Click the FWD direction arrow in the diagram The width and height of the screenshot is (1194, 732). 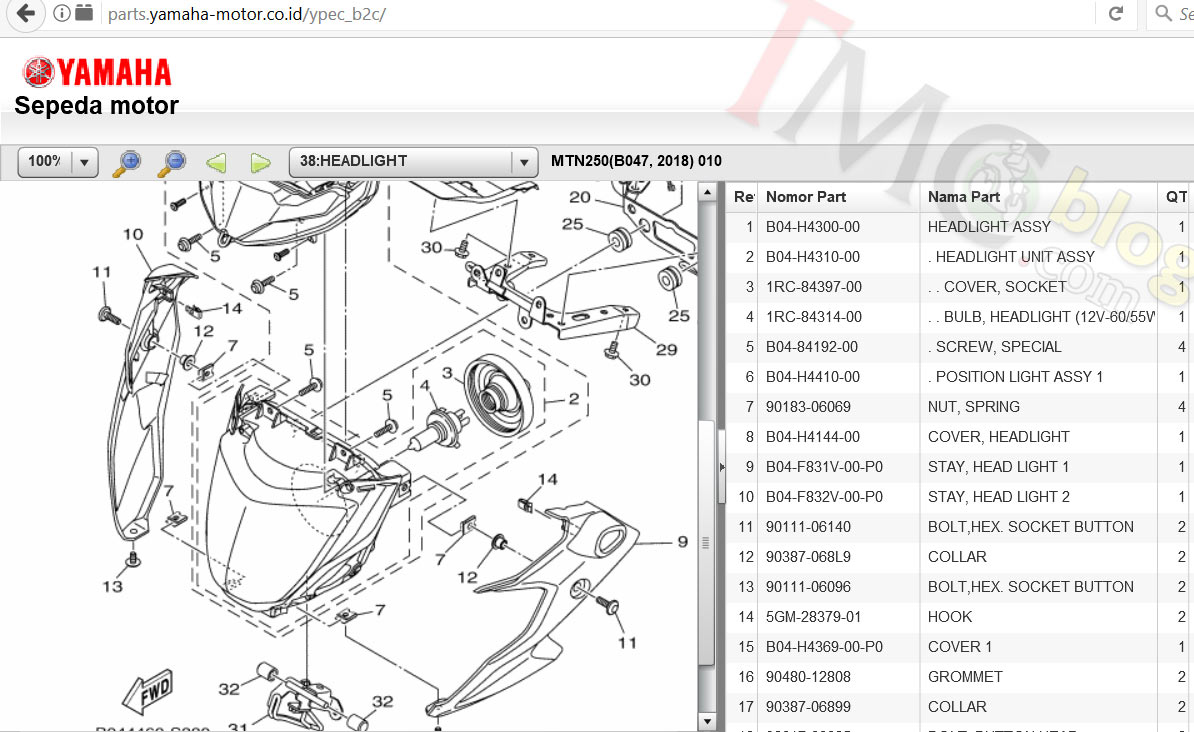pyautogui.click(x=148, y=692)
